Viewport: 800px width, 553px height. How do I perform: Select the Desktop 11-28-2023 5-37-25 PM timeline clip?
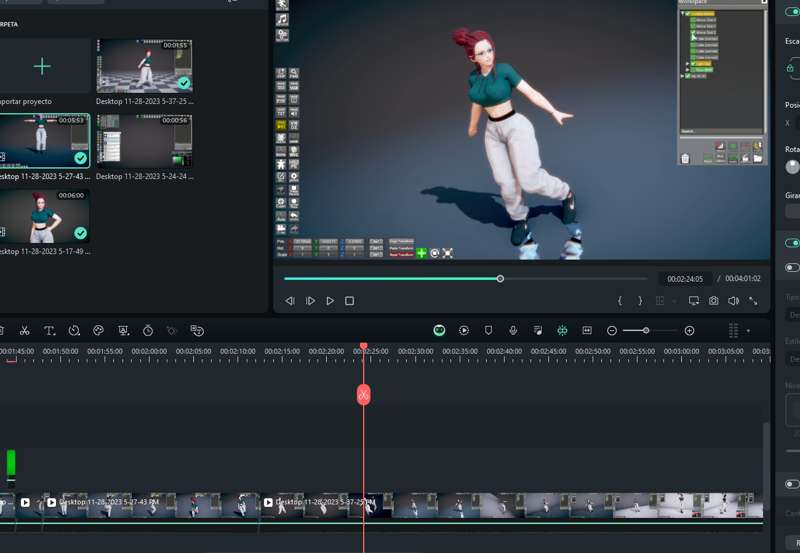(512, 505)
